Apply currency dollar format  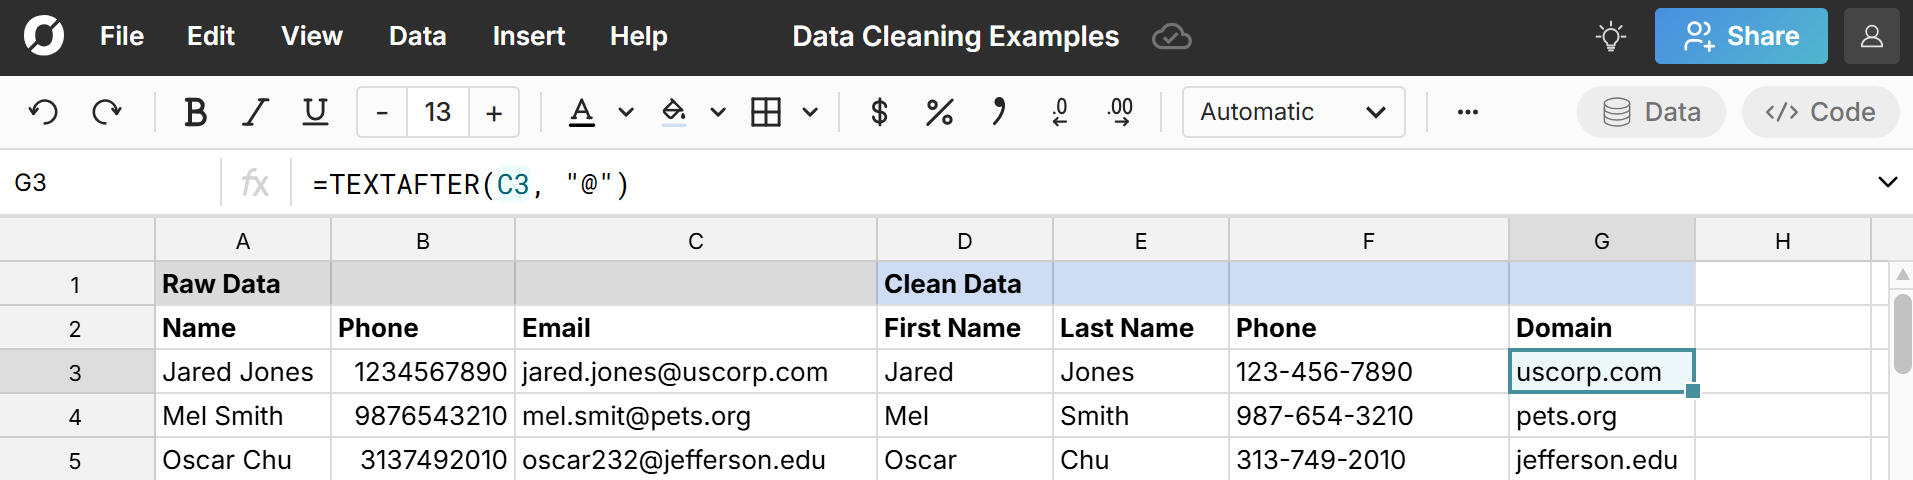[x=879, y=112]
